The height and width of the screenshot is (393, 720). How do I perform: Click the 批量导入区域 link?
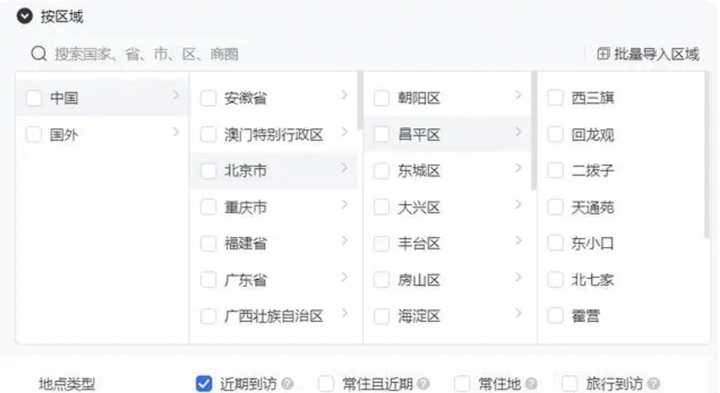648,54
